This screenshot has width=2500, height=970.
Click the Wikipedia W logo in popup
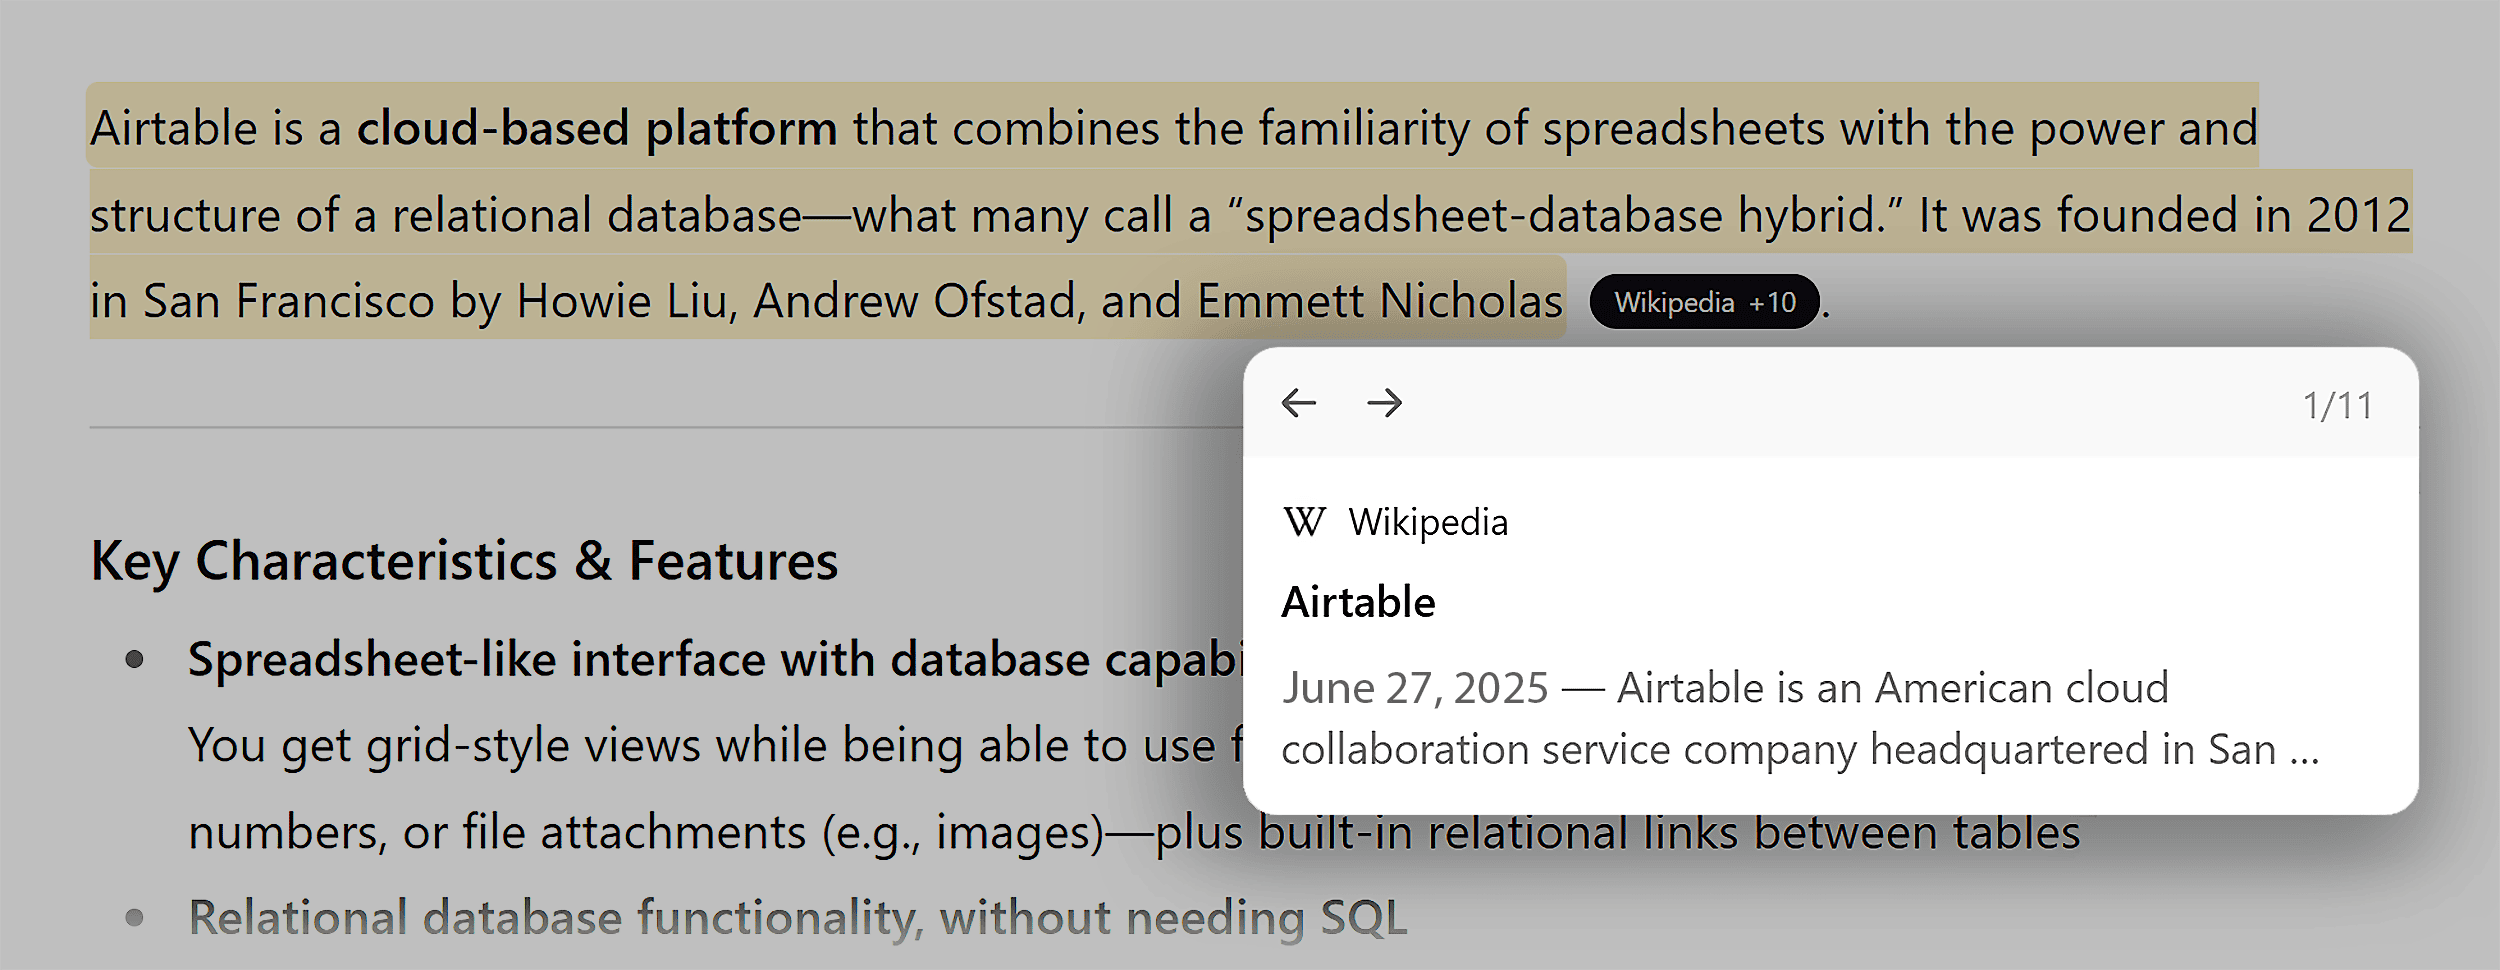coord(1305,522)
